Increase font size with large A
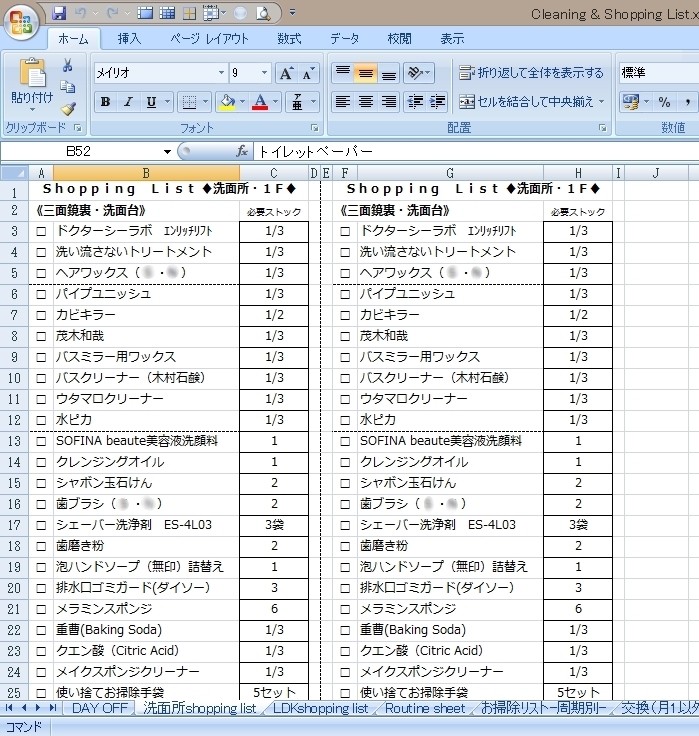This screenshot has width=699, height=736. [286, 73]
